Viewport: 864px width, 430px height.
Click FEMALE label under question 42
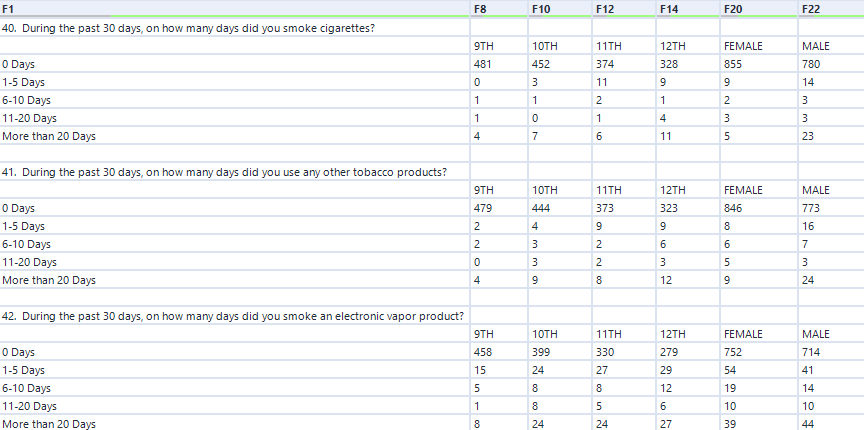(742, 334)
